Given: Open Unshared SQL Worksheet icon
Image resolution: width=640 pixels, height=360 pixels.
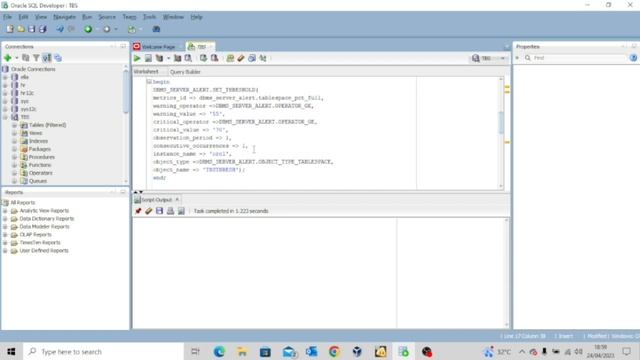Looking at the screenshot, I should point(230,58).
